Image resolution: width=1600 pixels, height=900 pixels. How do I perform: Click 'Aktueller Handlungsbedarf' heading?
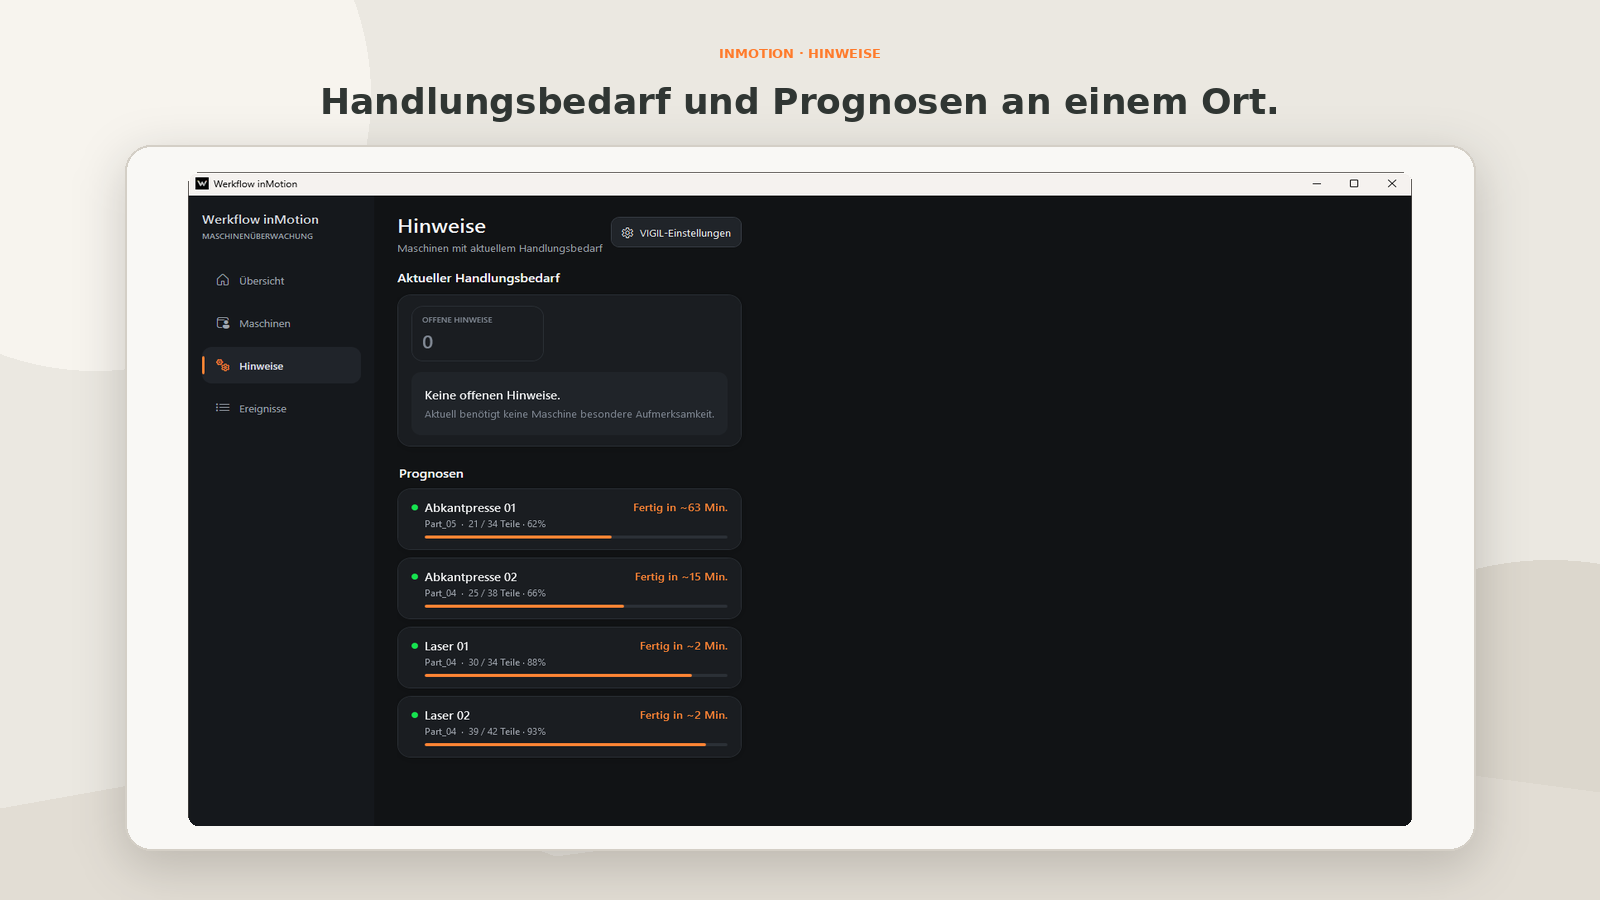point(478,278)
